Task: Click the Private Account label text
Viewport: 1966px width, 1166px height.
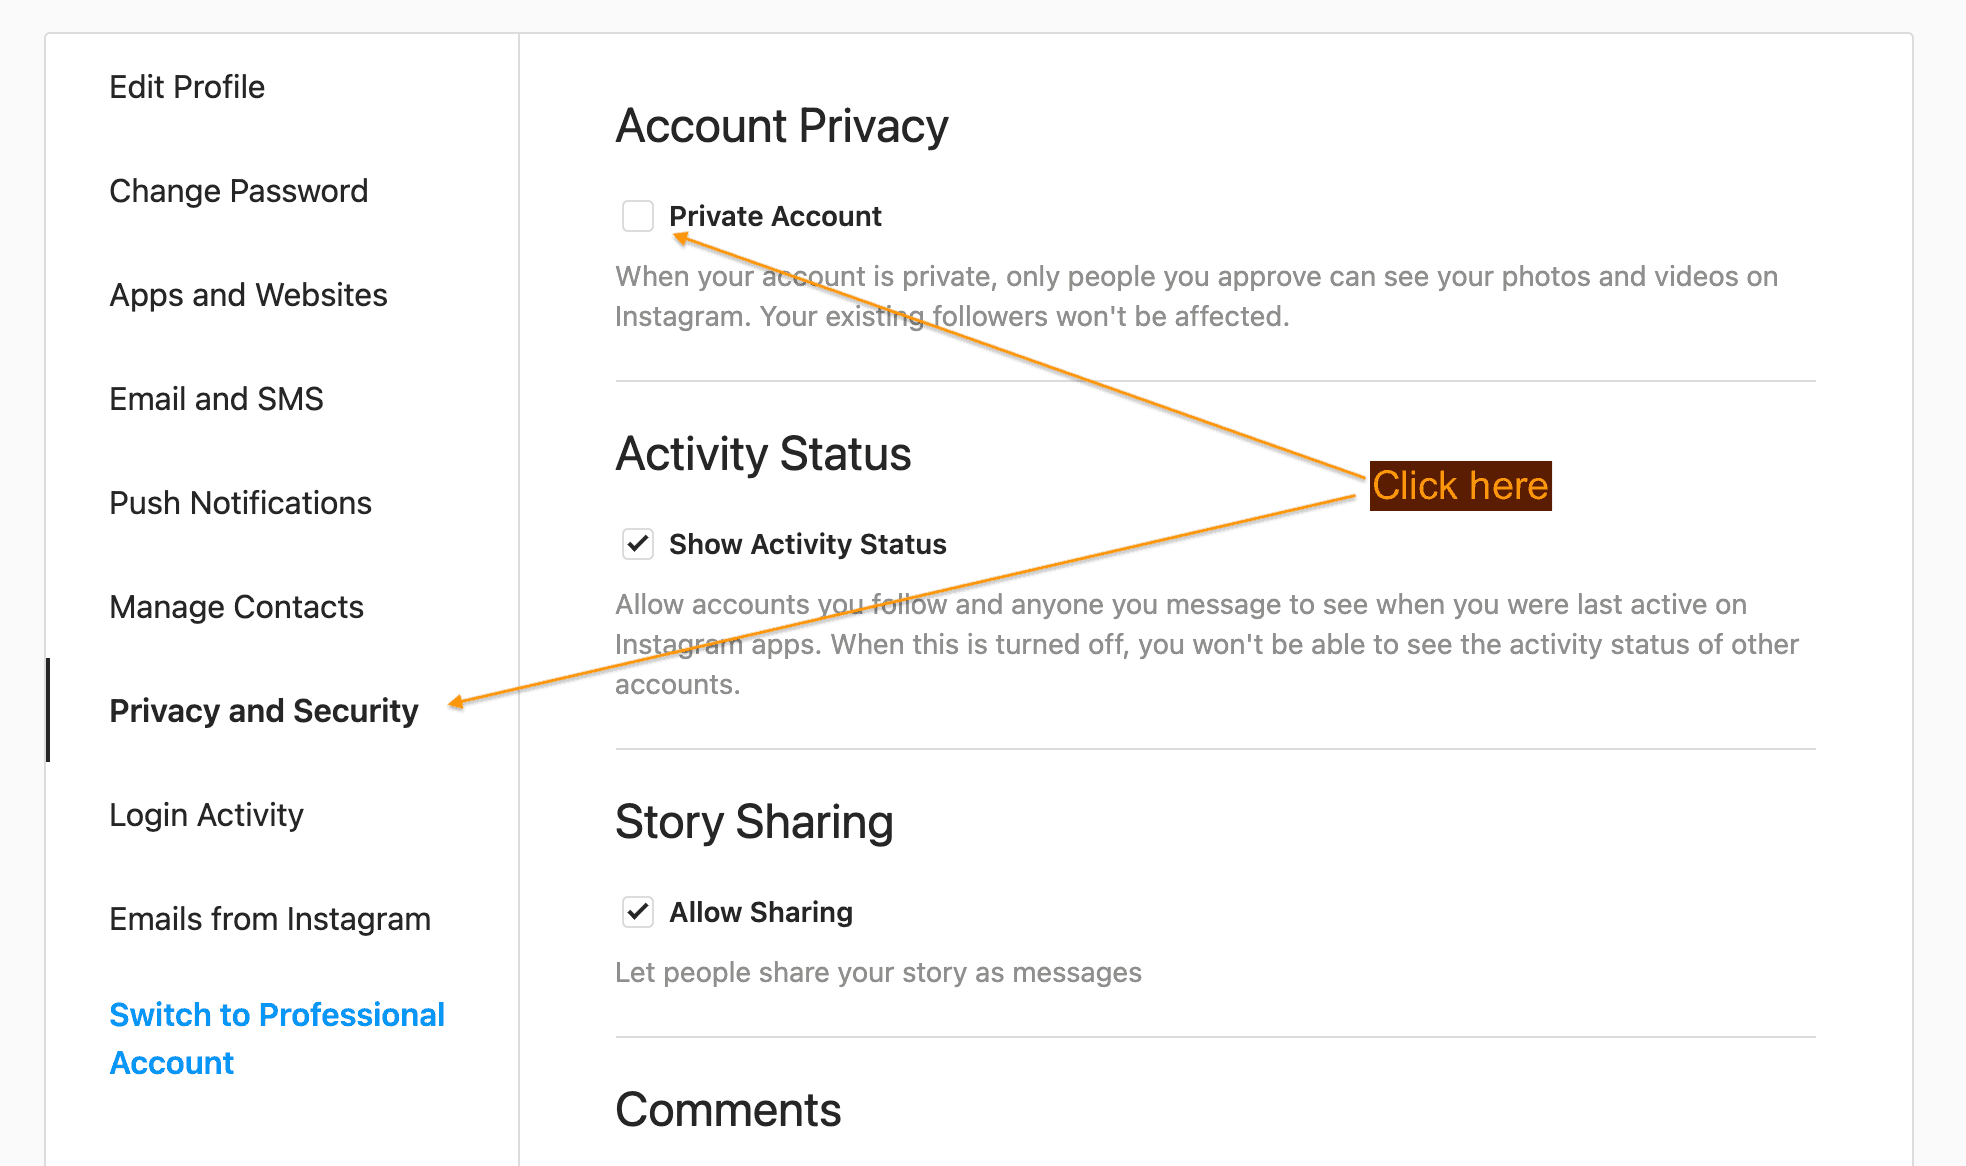Action: (x=775, y=216)
